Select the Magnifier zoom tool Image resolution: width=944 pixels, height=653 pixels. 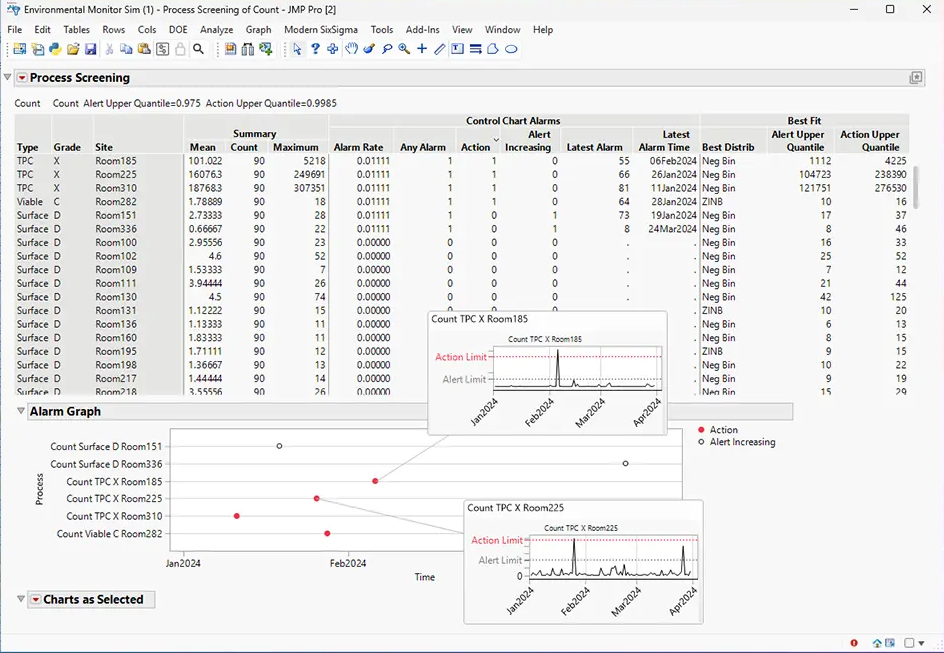click(404, 49)
